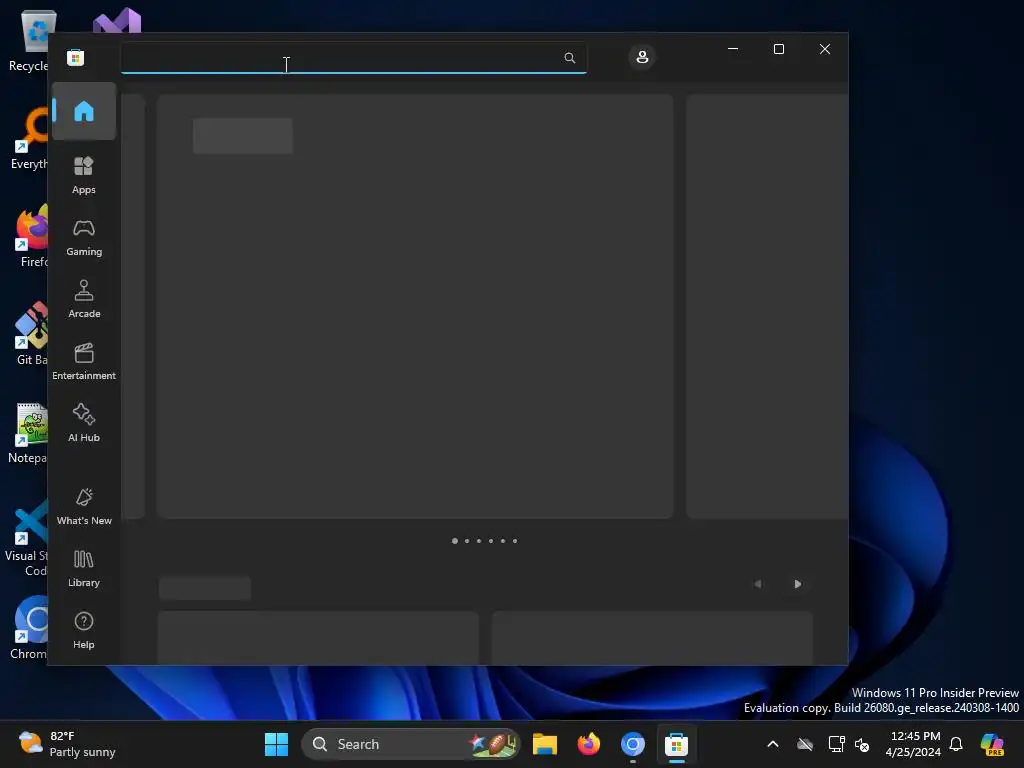Maximize the Microsoft Store window

point(778,49)
